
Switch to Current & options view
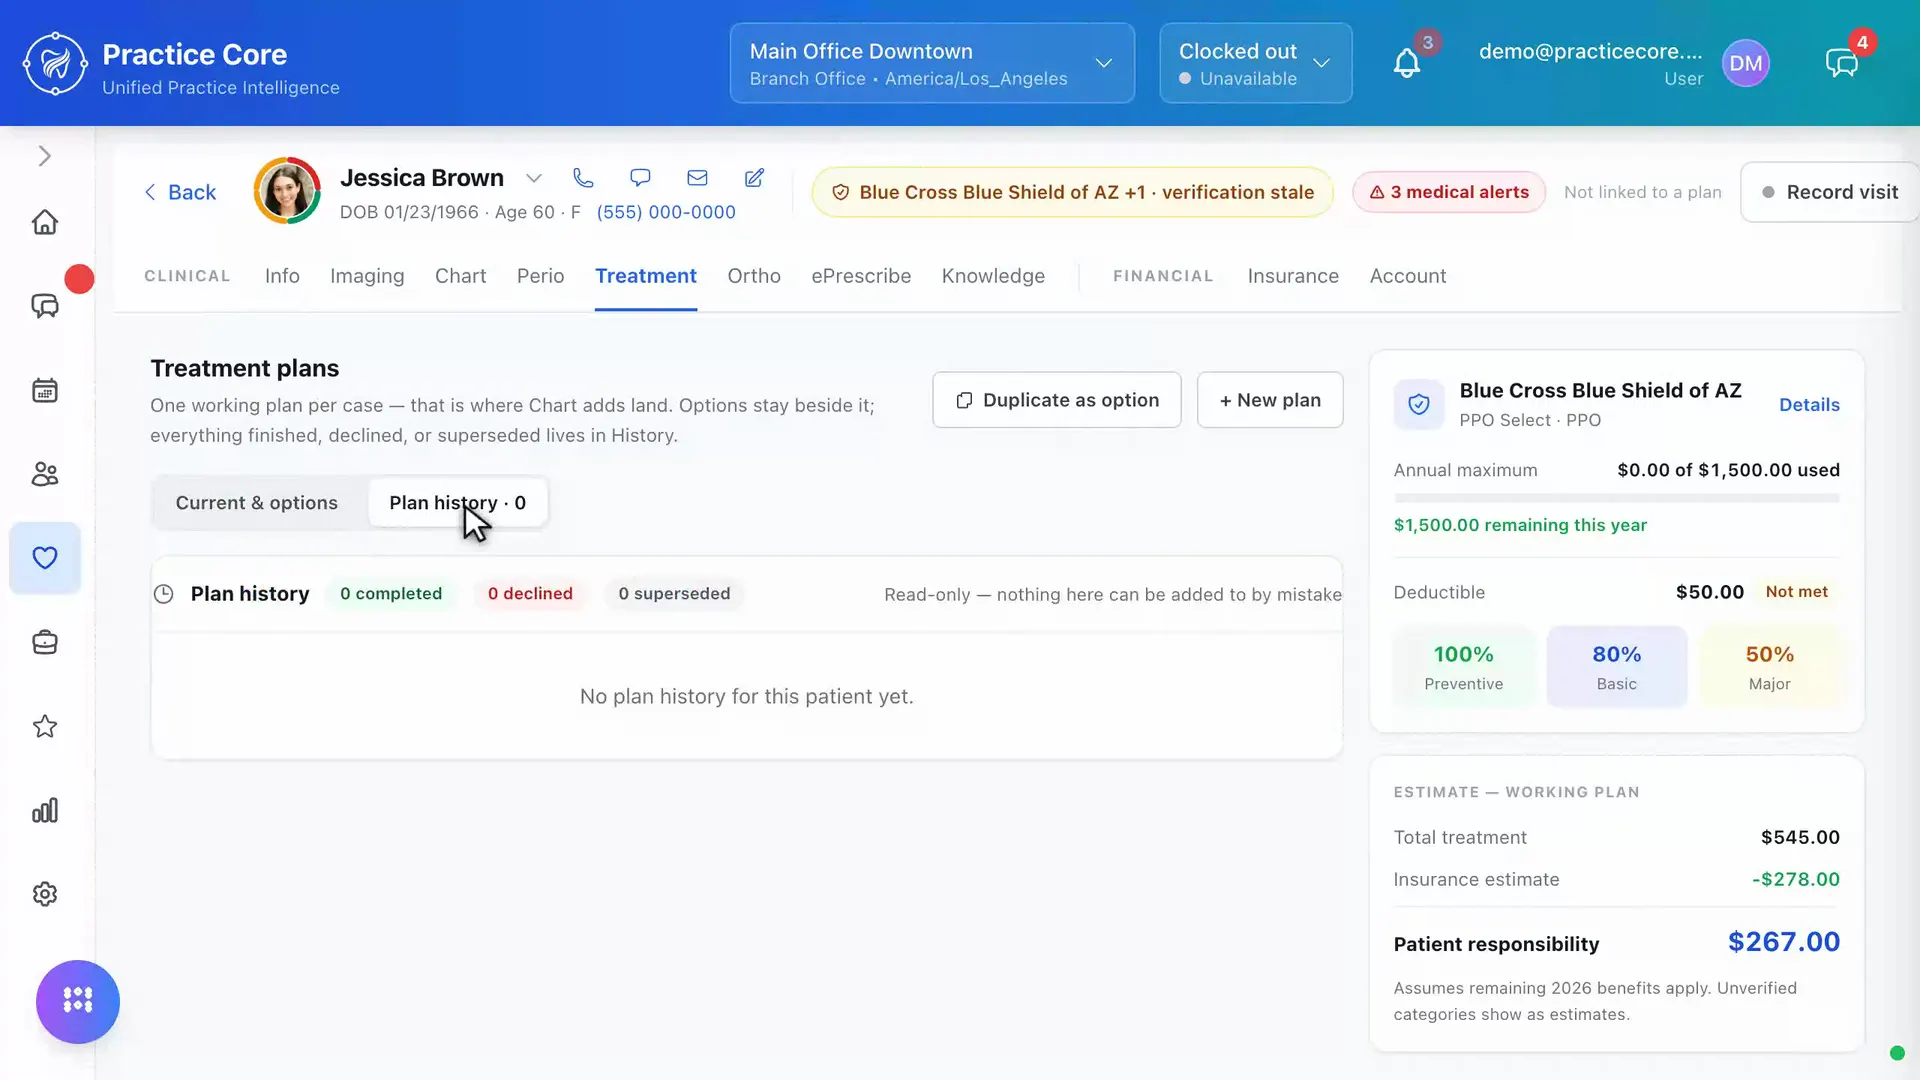point(257,503)
